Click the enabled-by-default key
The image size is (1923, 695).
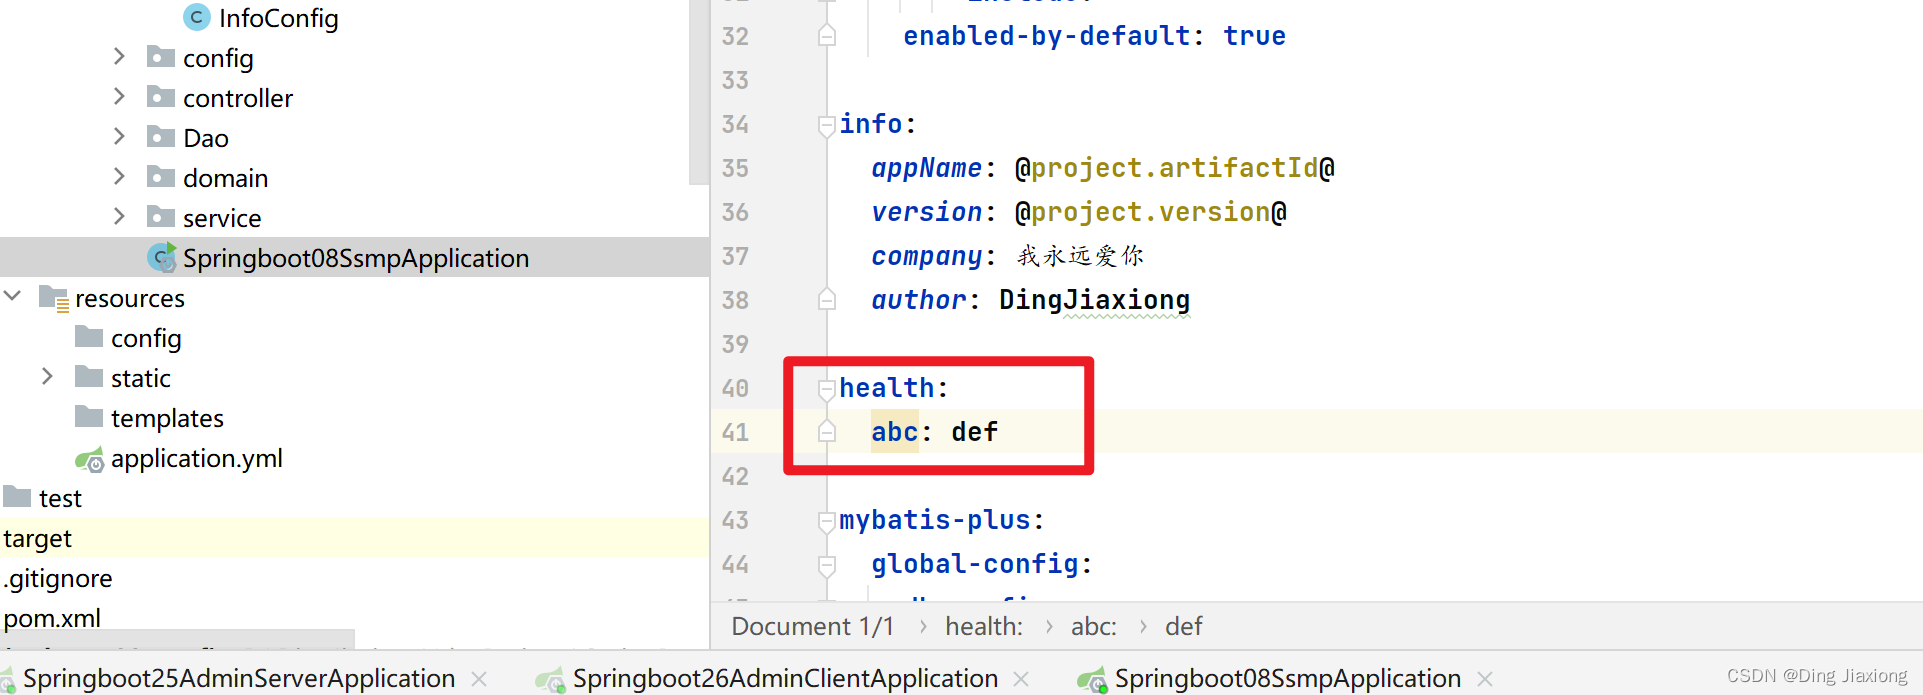pyautogui.click(x=1046, y=36)
